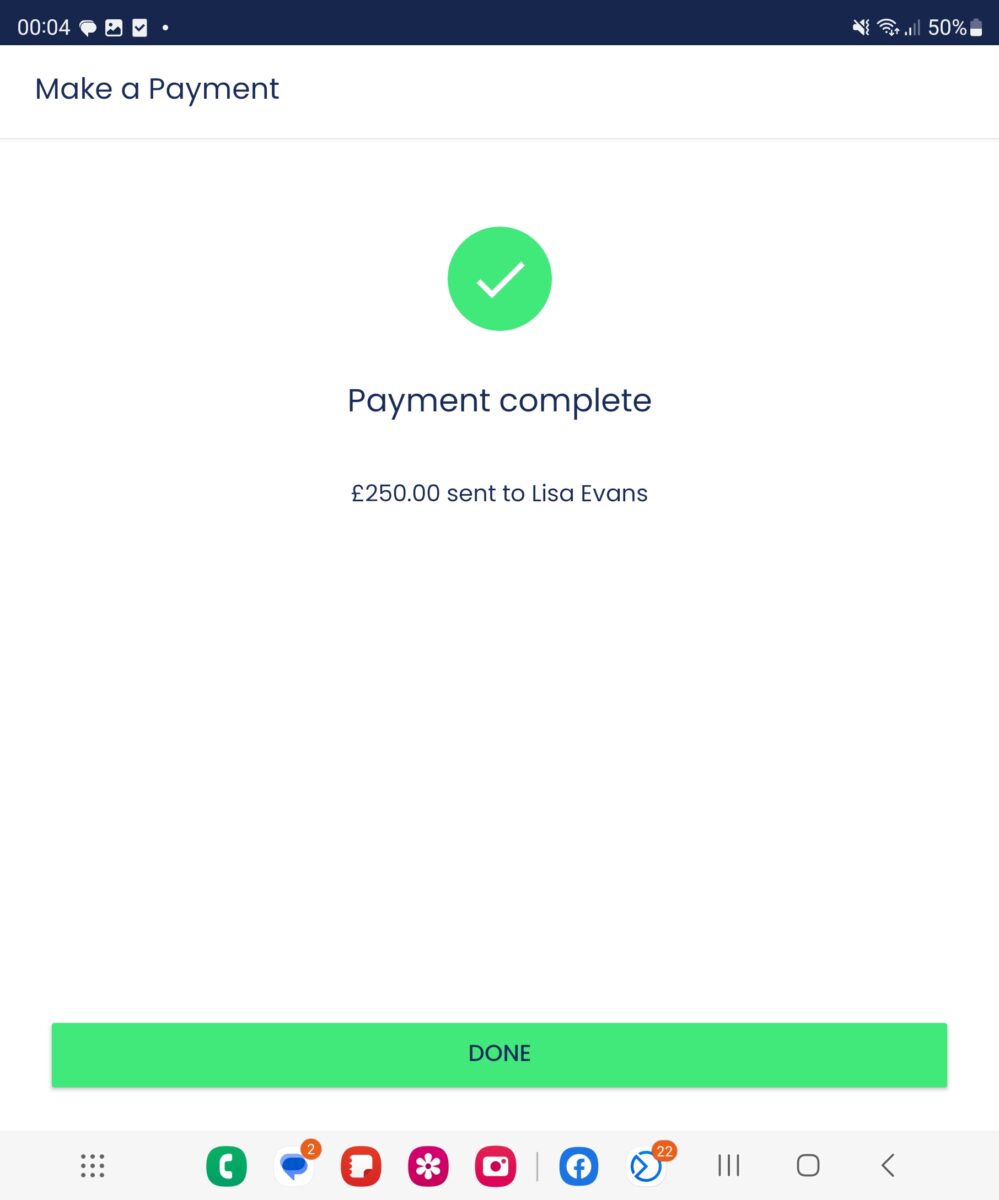
Task: Tap the chat notification icon in status bar
Action: [x=88, y=28]
